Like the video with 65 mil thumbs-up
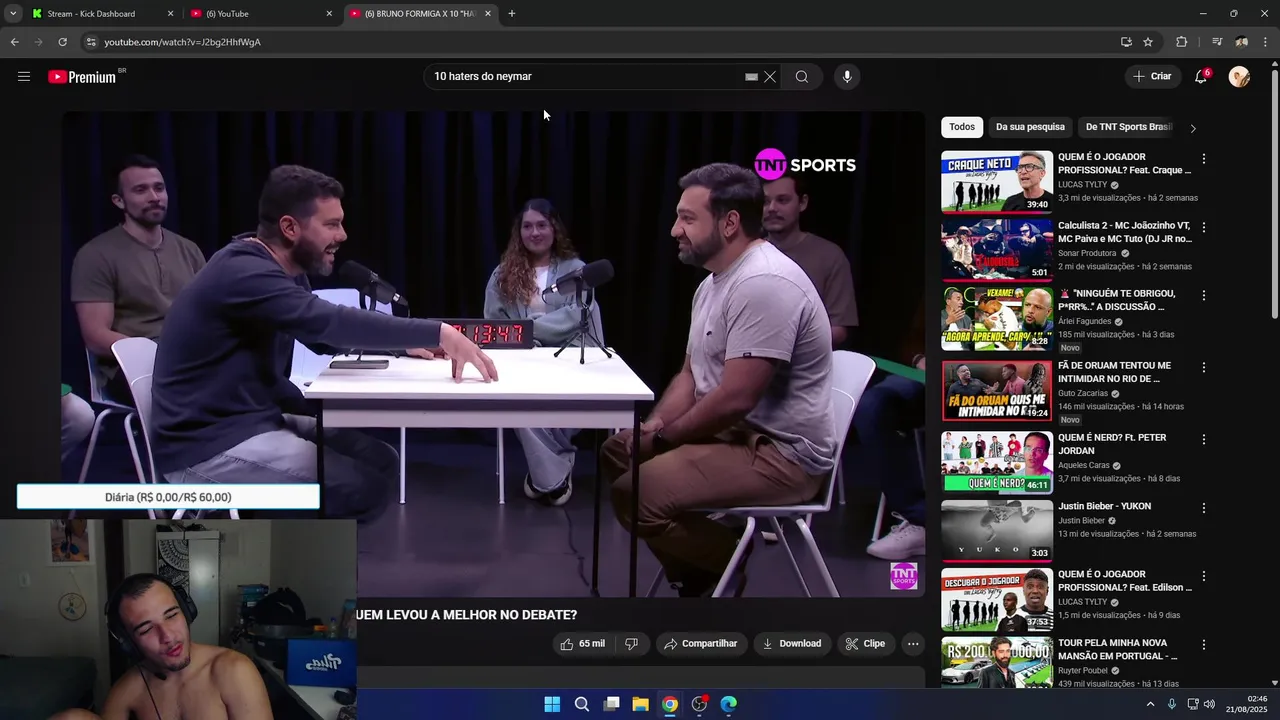The height and width of the screenshot is (720, 1280). pyautogui.click(x=583, y=643)
